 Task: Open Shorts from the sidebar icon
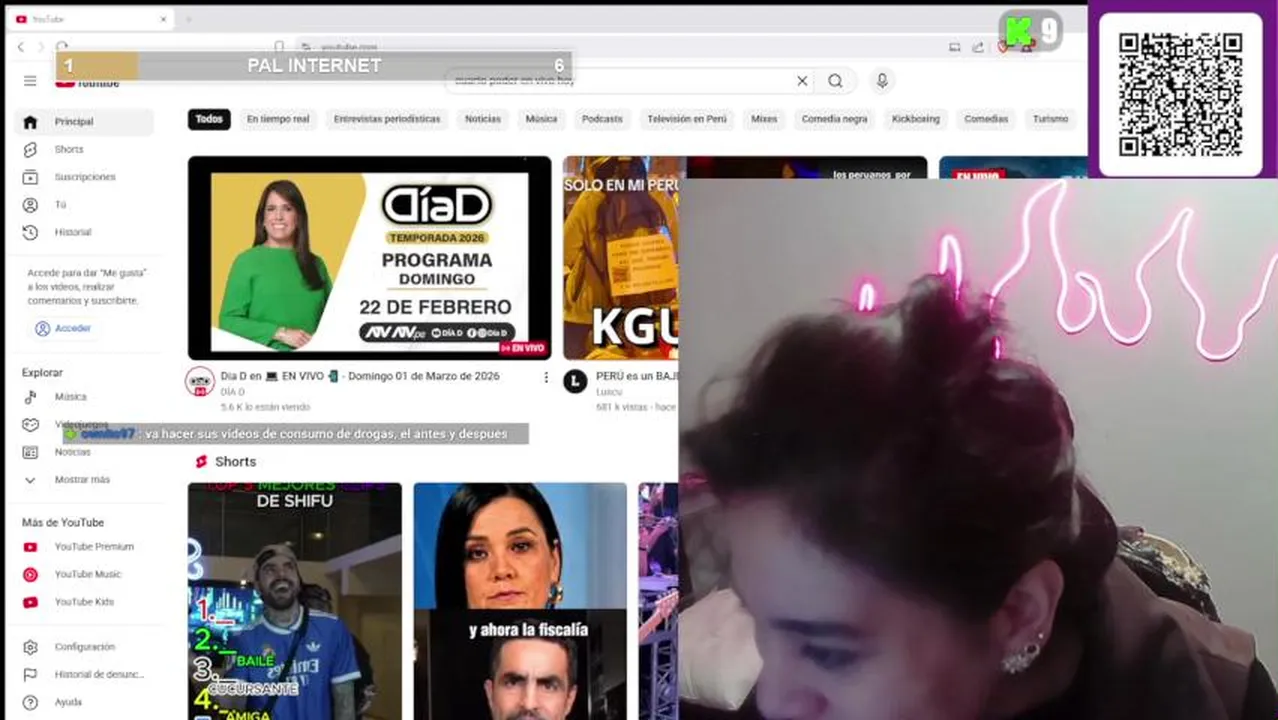click(x=30, y=149)
